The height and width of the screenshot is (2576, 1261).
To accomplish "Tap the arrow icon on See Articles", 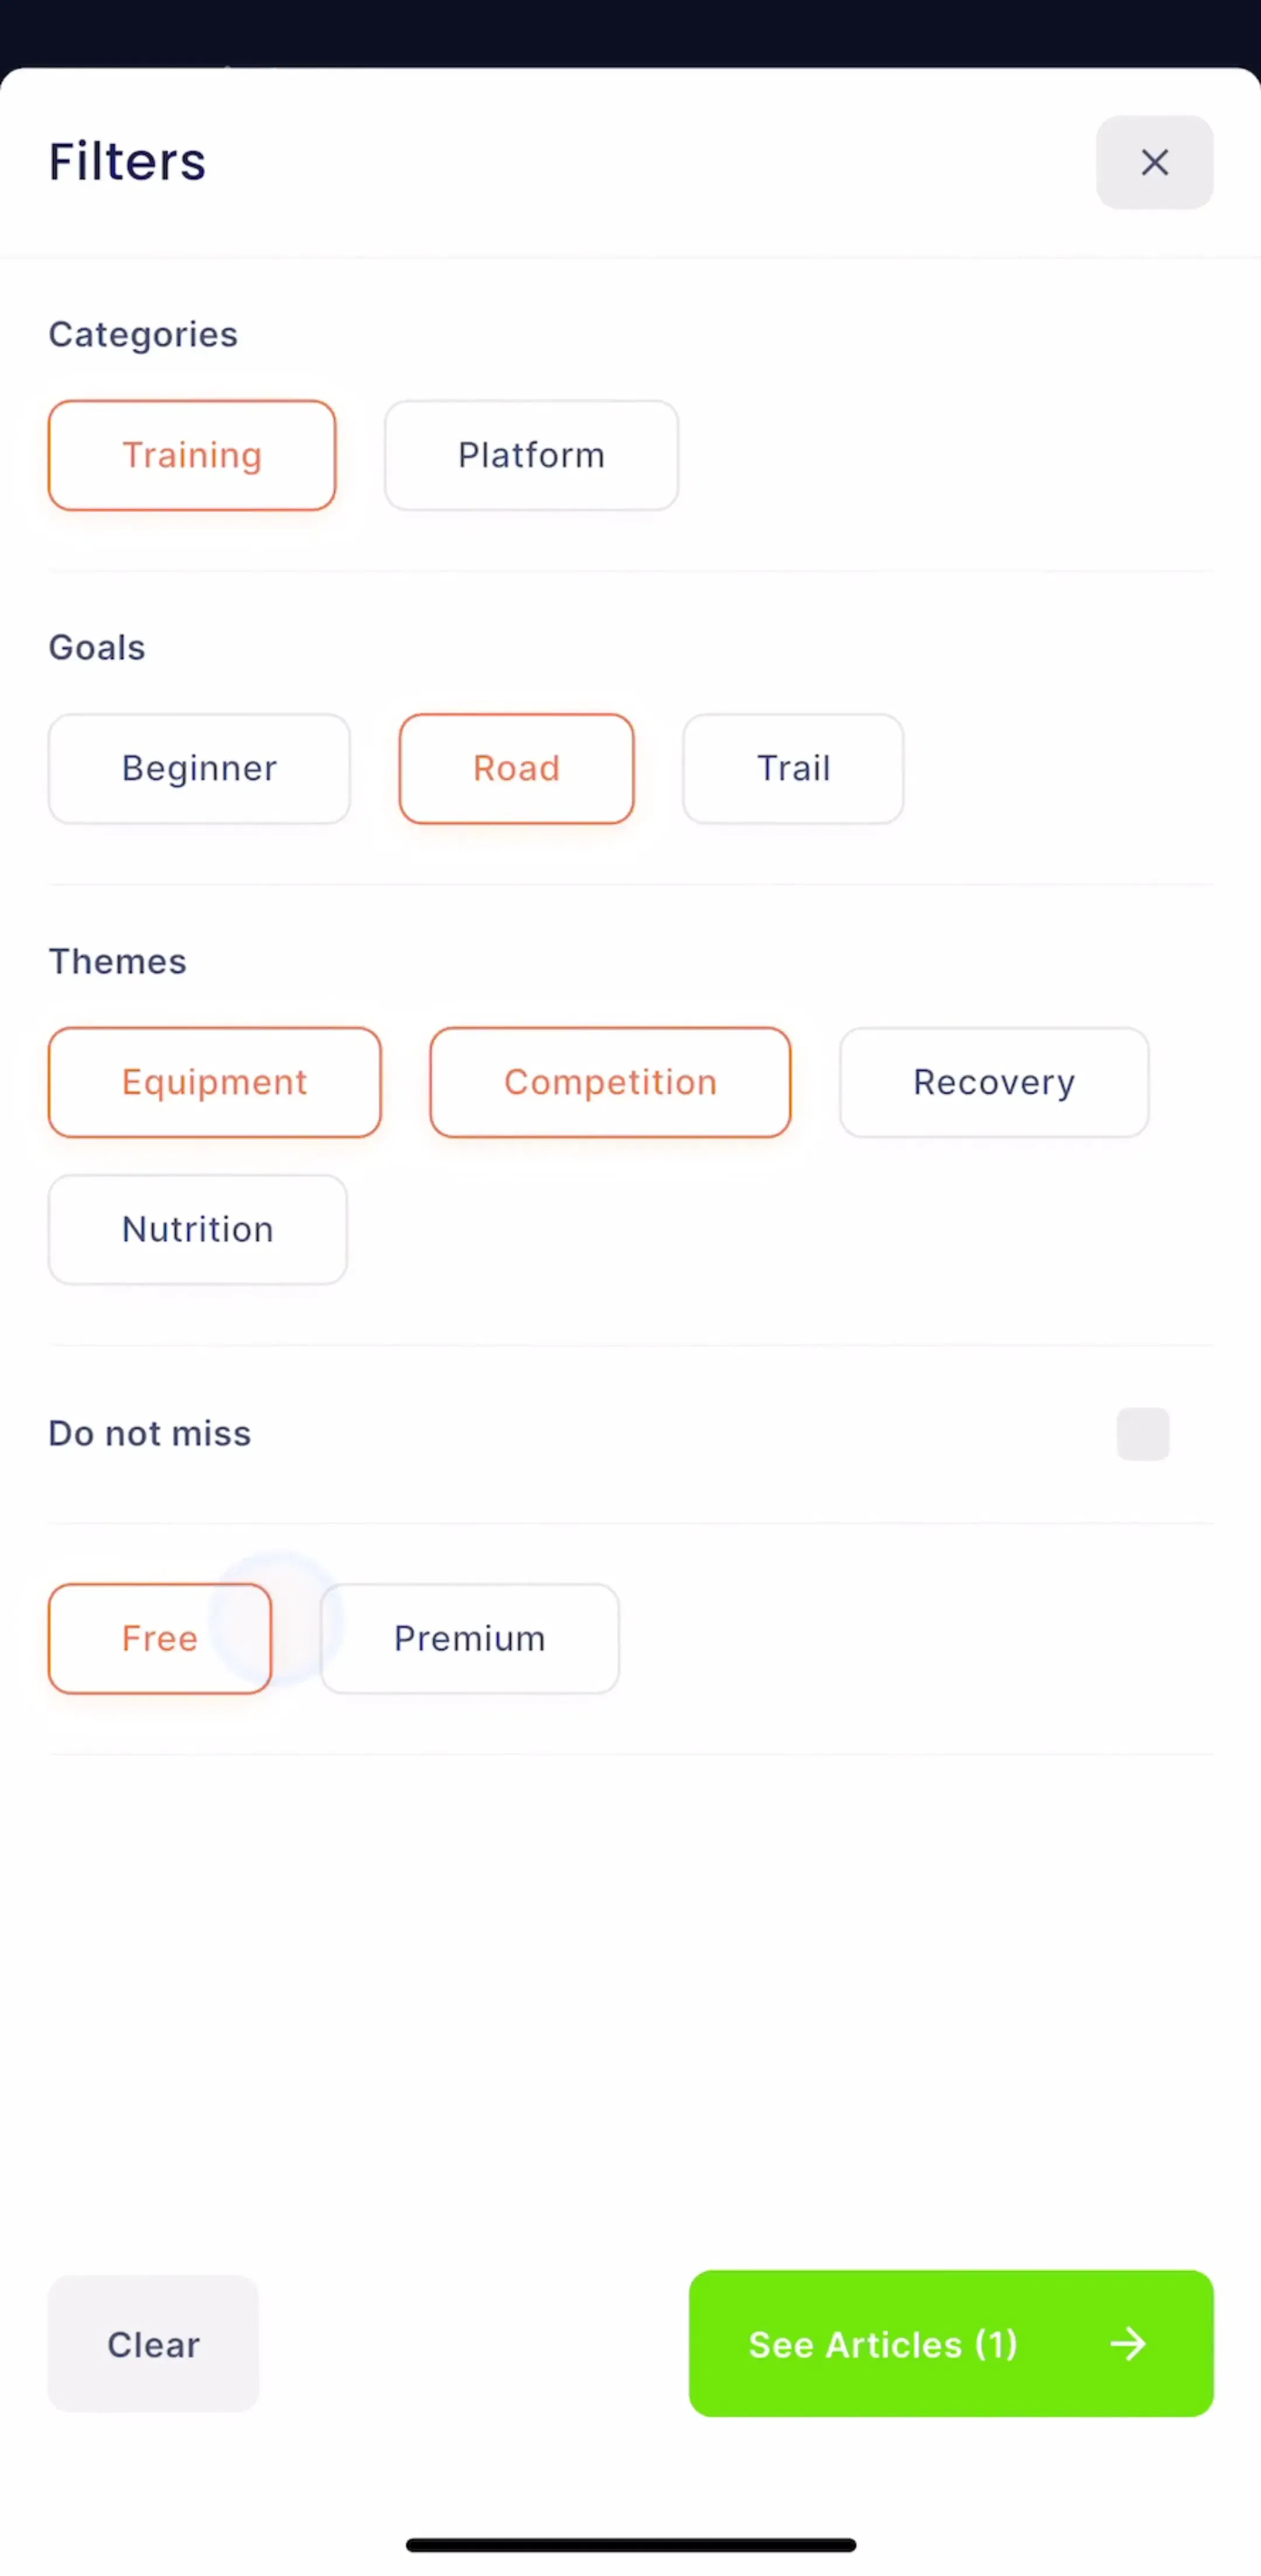I will click(1128, 2343).
